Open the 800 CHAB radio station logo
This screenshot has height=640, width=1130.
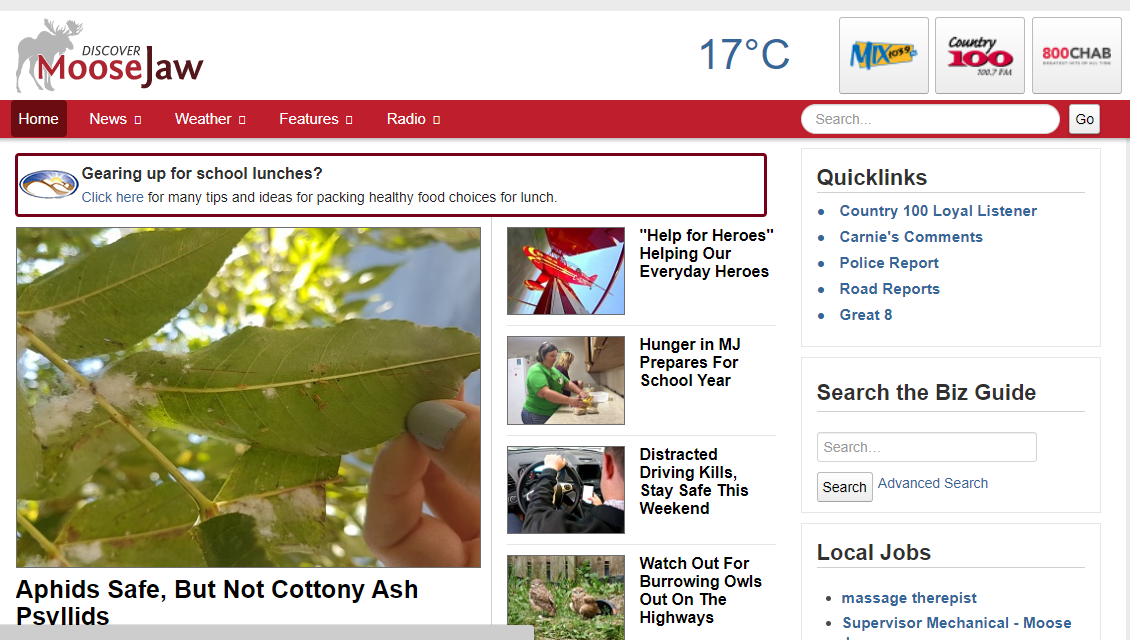click(x=1077, y=55)
